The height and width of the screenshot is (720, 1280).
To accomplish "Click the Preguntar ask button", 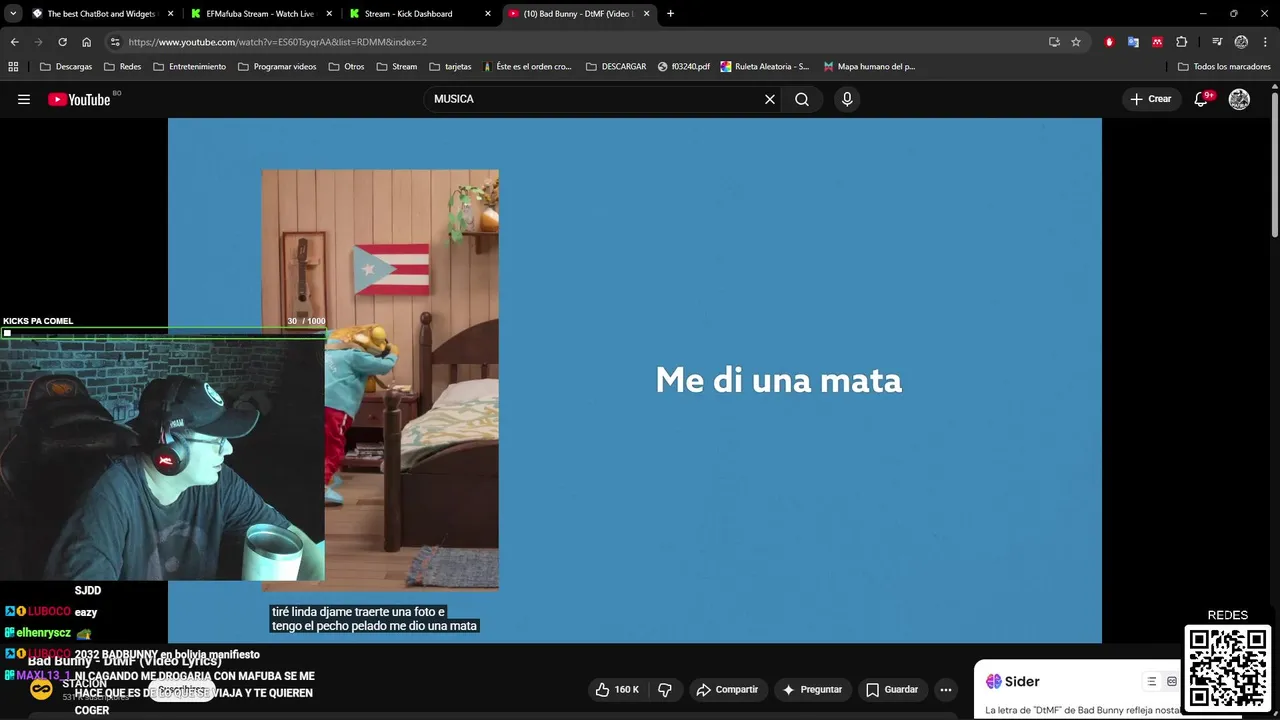I will pyautogui.click(x=812, y=689).
